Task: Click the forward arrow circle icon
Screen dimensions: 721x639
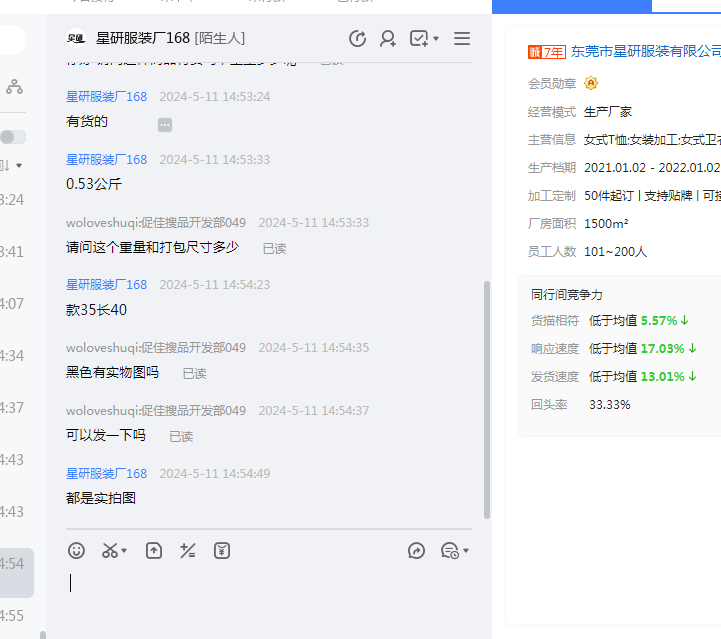Action: pyautogui.click(x=417, y=550)
